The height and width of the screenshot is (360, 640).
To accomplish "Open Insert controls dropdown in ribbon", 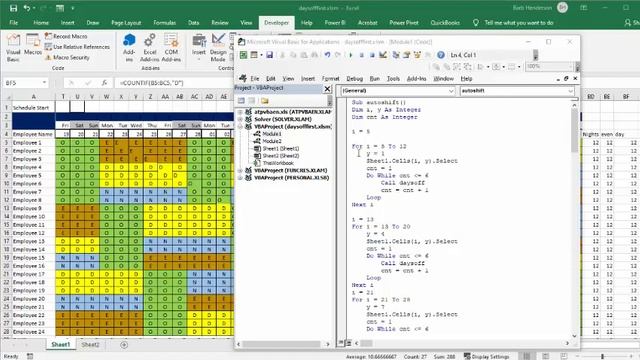I will 199,47.
